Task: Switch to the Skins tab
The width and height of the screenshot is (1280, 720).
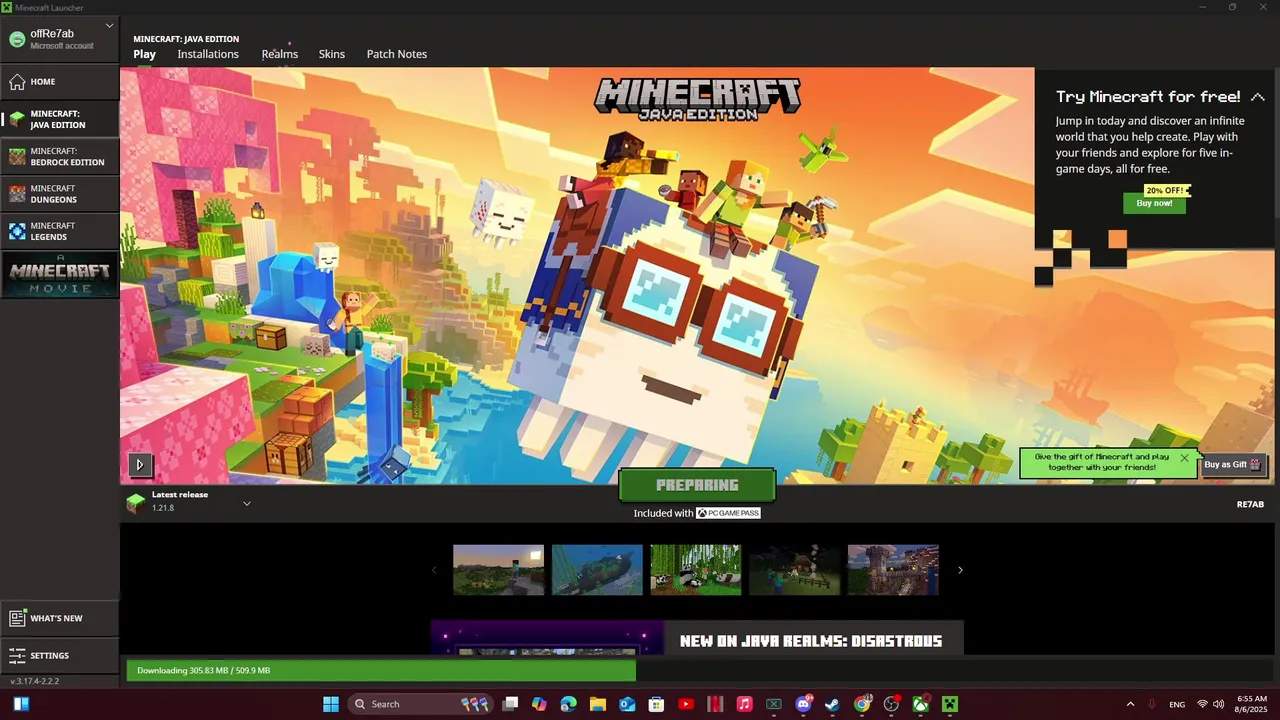Action: click(x=332, y=54)
